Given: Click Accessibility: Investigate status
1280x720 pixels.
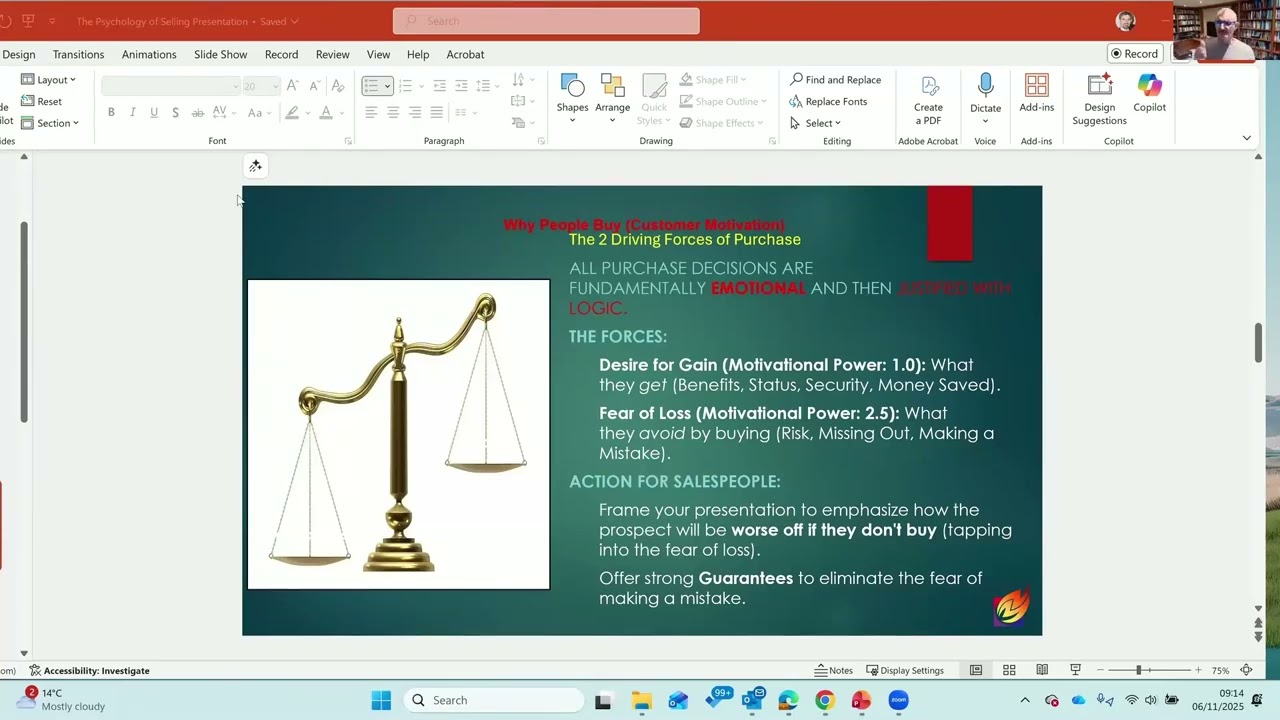Looking at the screenshot, I should click(x=89, y=670).
